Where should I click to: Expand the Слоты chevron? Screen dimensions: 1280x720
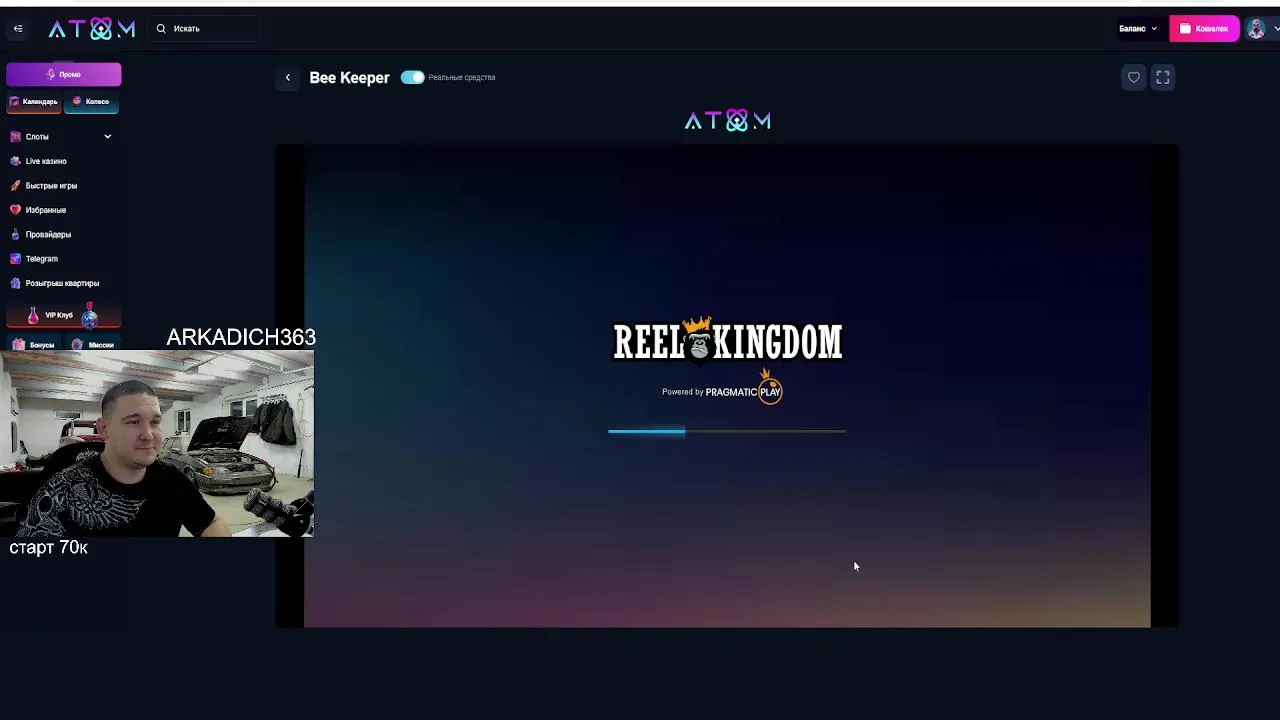pos(107,137)
